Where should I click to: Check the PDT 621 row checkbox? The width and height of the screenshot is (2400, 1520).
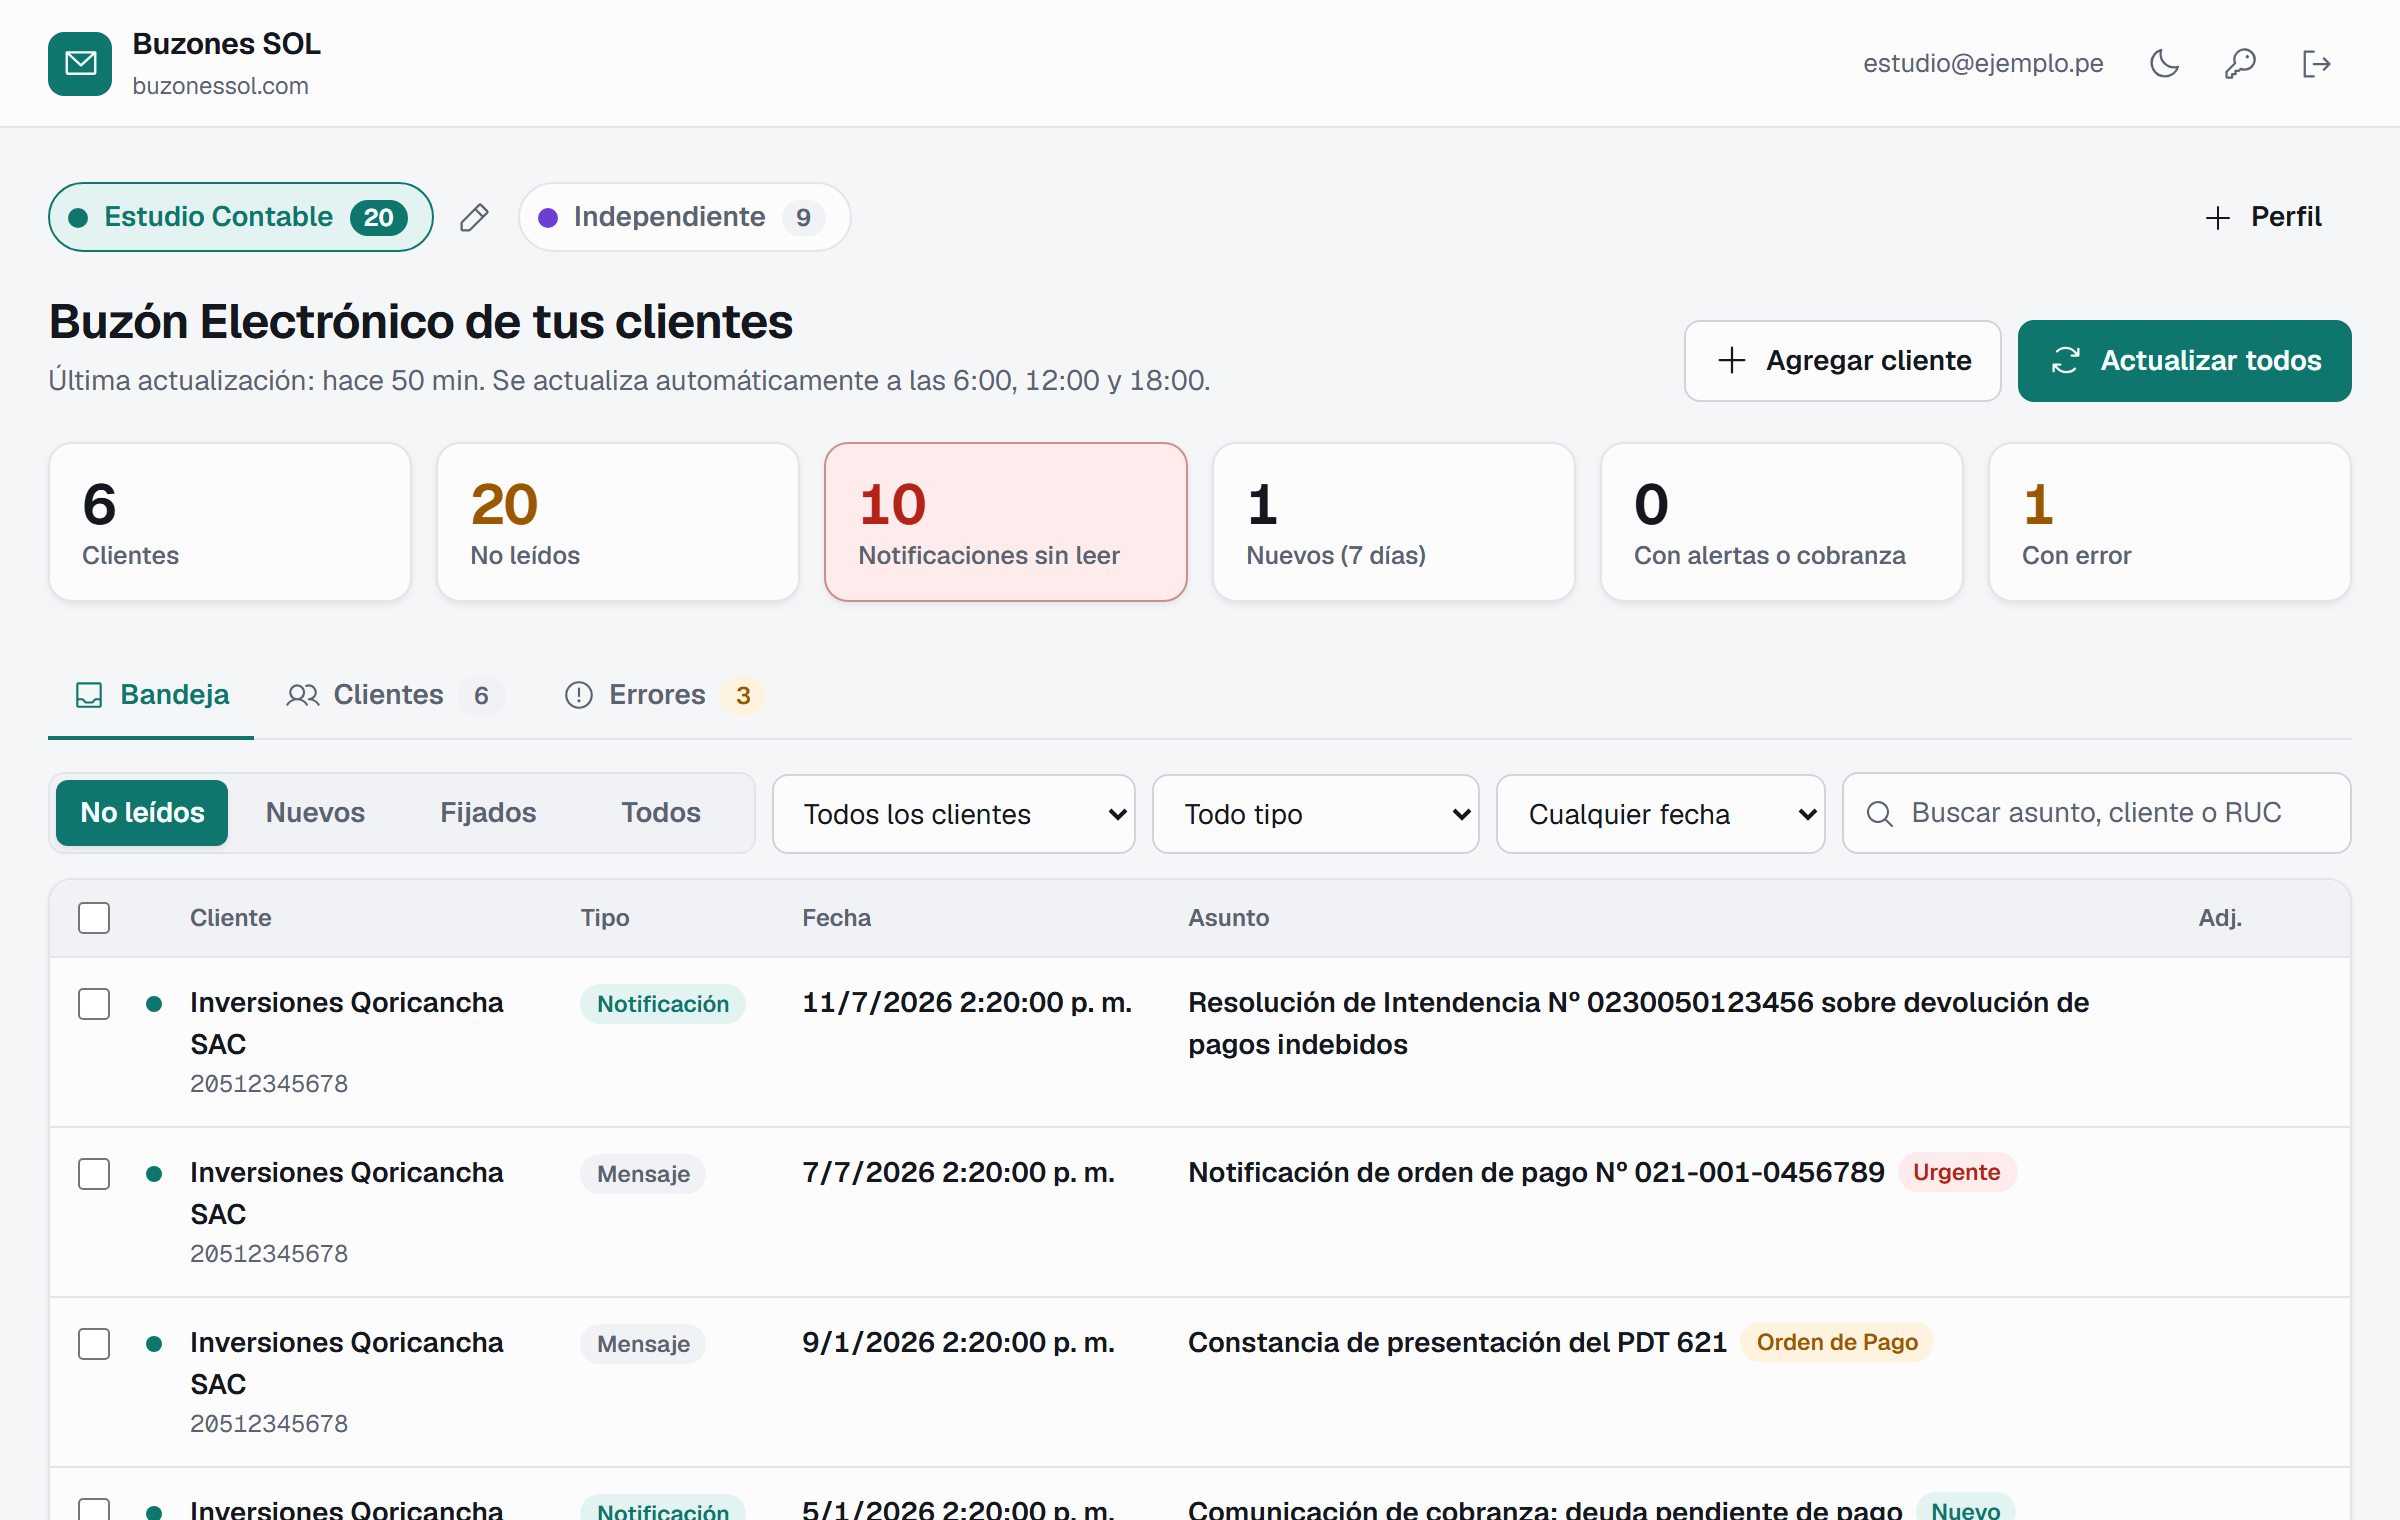(x=94, y=1344)
